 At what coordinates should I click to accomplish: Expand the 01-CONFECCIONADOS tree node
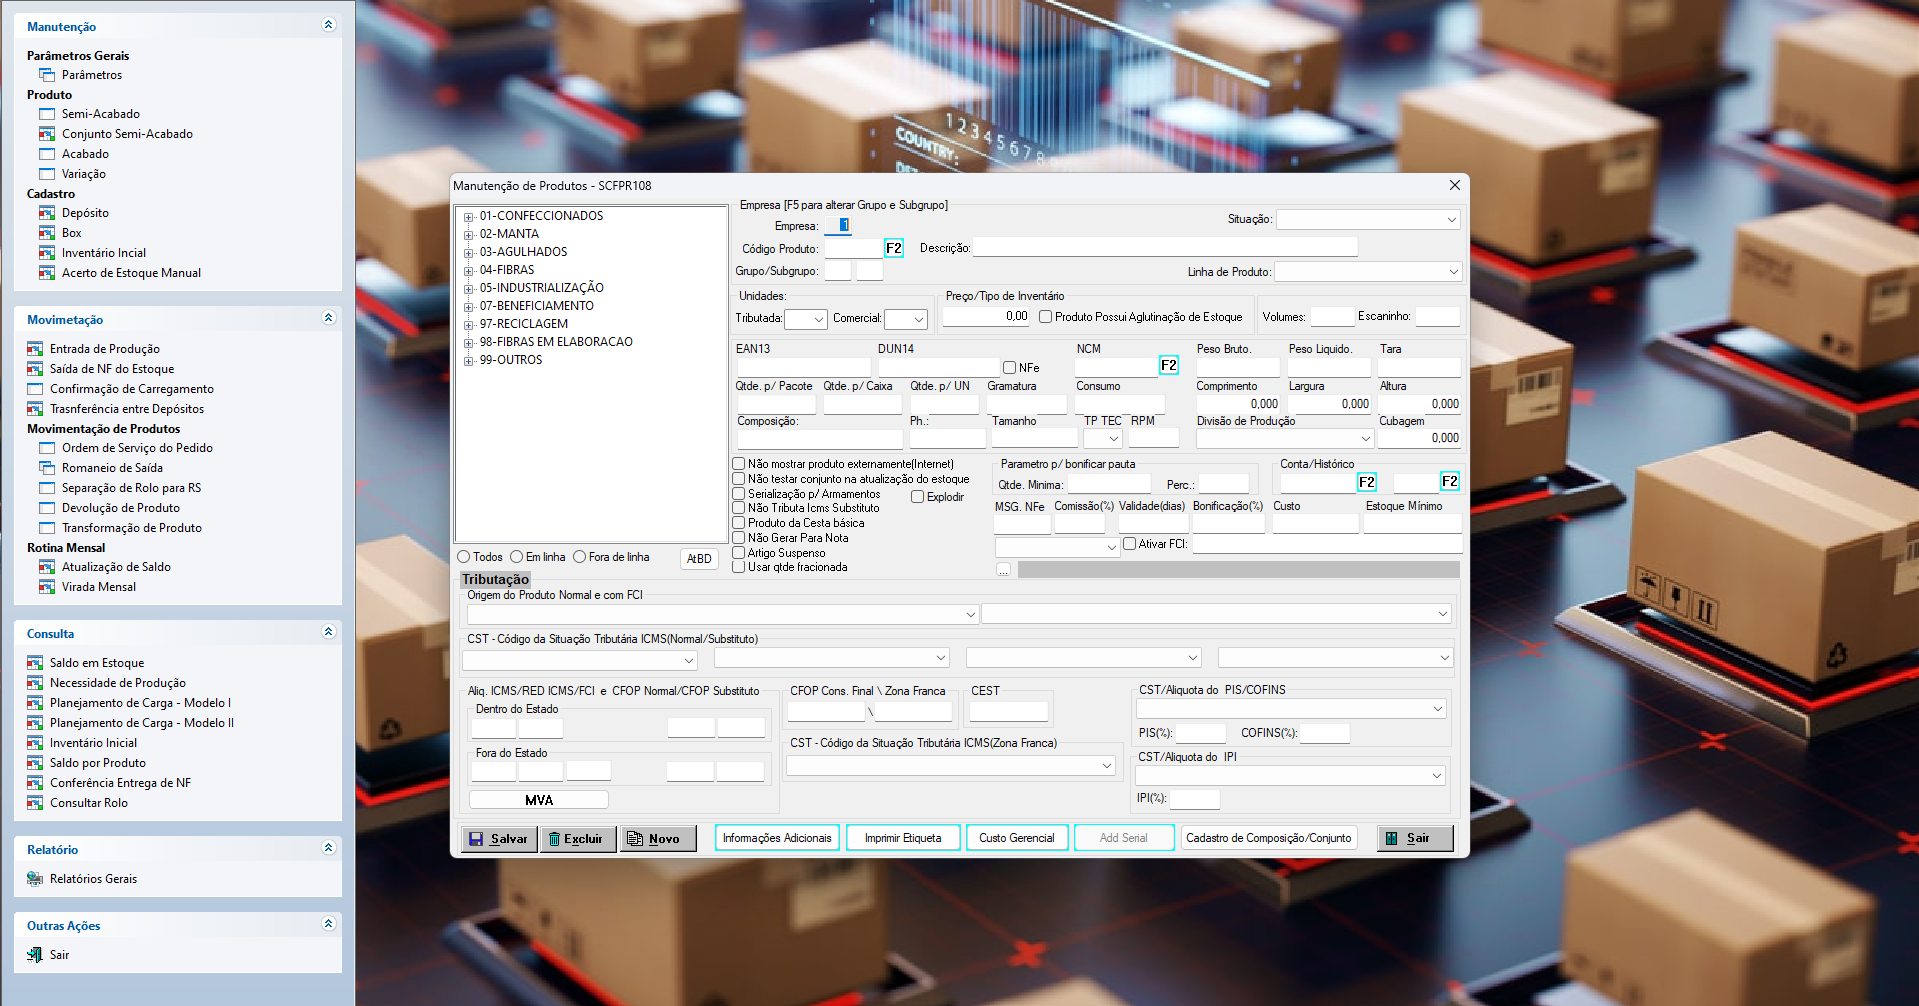click(468, 217)
